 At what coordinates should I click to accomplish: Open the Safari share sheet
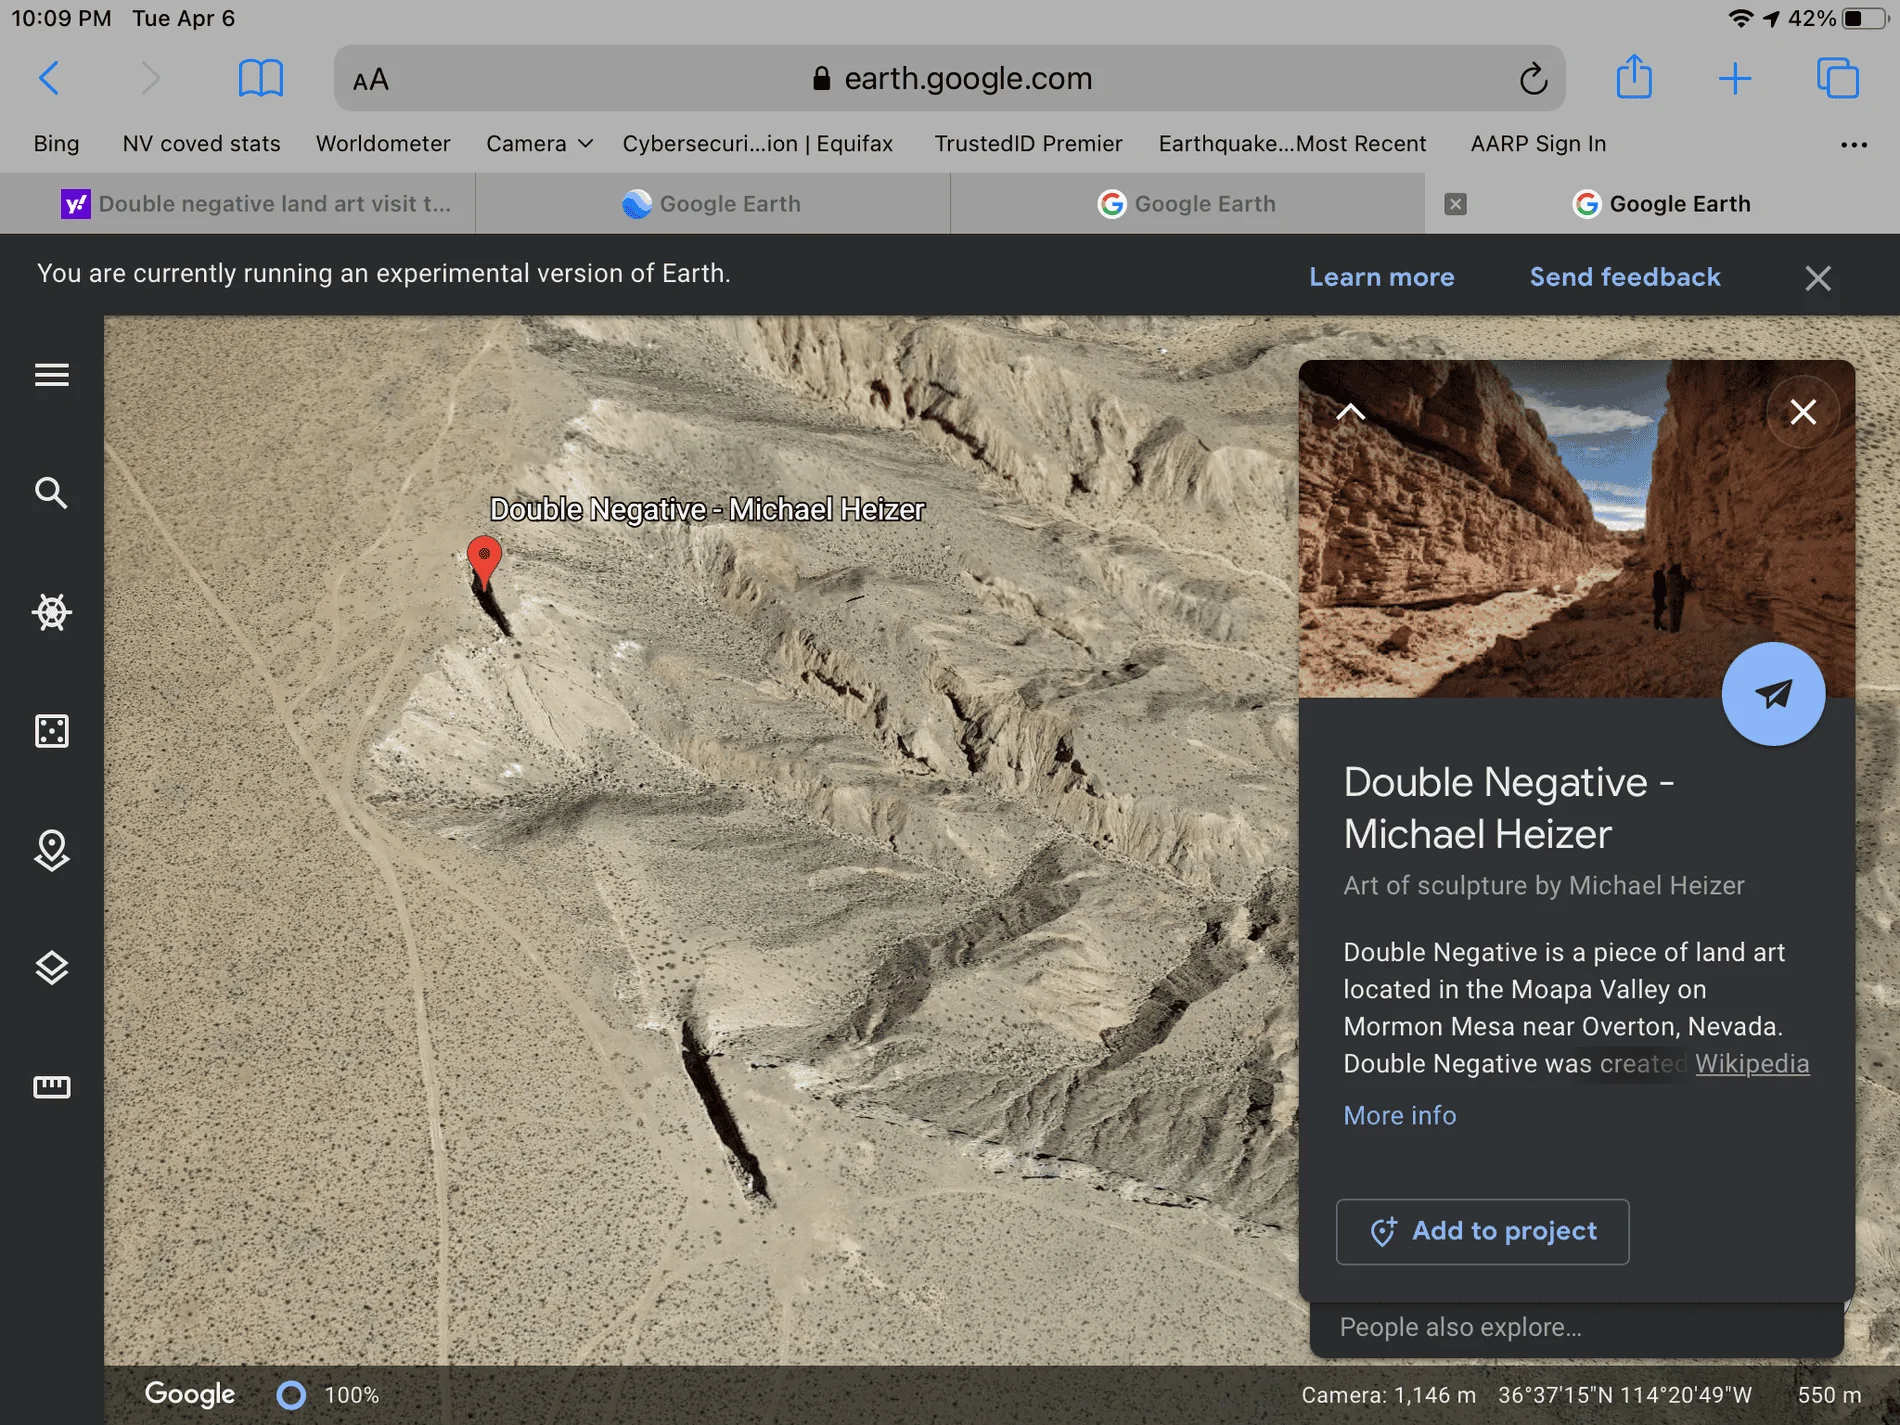tap(1634, 76)
